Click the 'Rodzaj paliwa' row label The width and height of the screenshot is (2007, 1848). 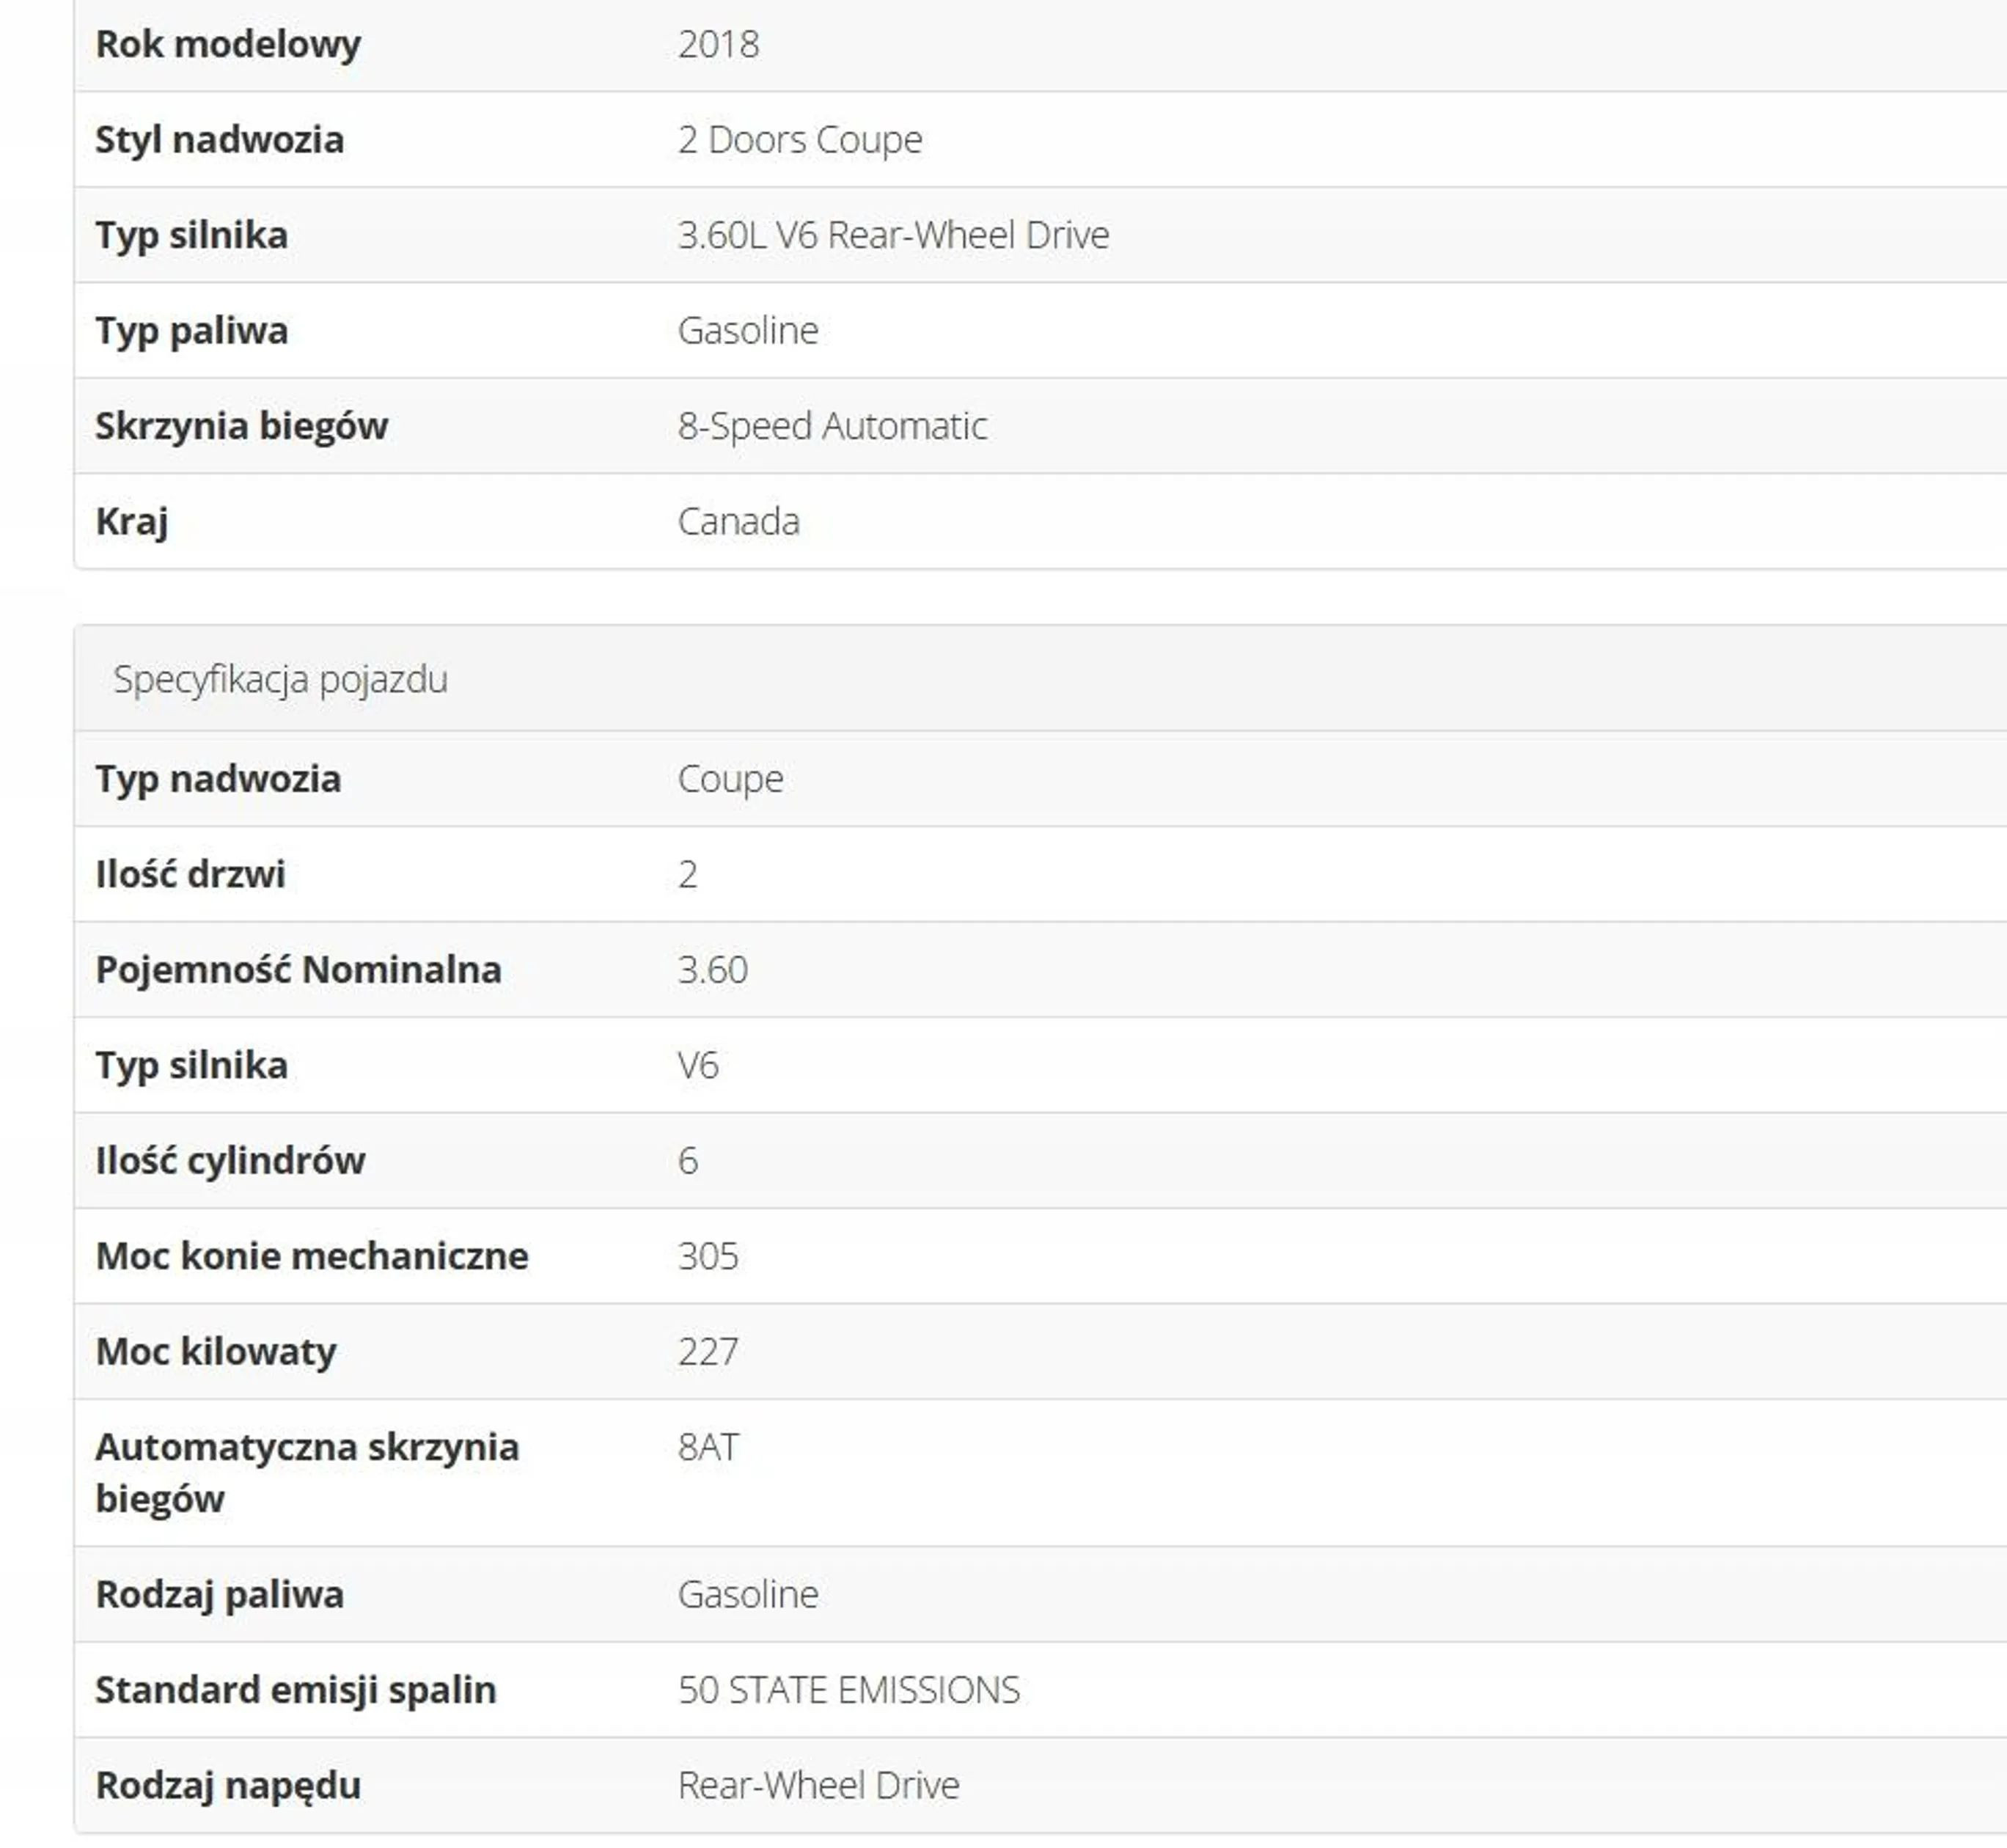[x=219, y=1594]
